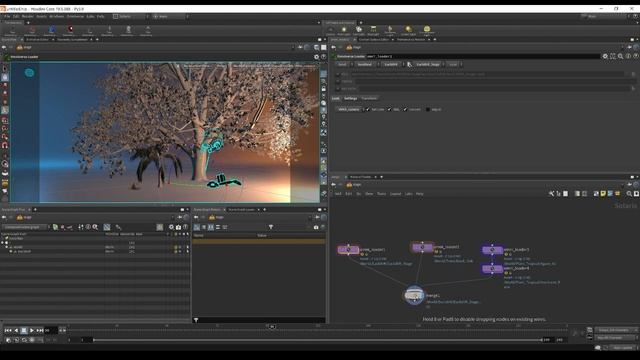Jump to the last frame
The image size is (640, 360).
click(x=40, y=330)
